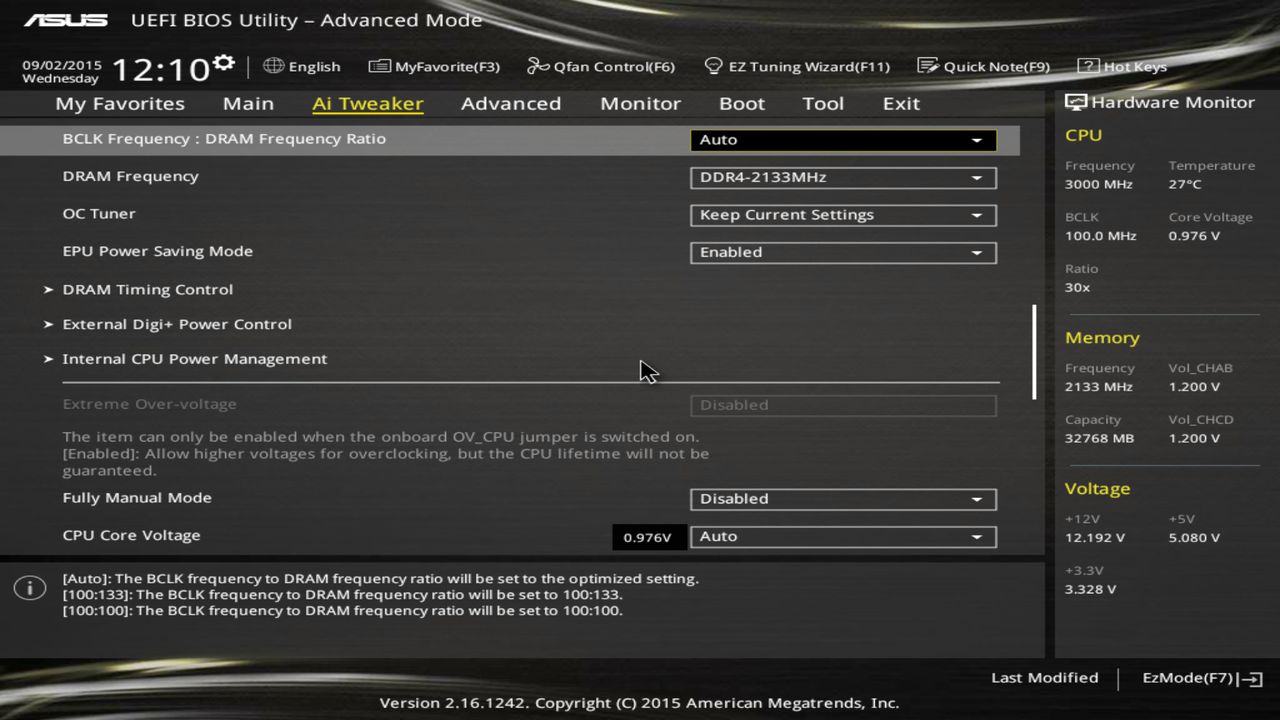Select the Ai Tweaker tab
This screenshot has height=720, width=1280.
(x=367, y=104)
